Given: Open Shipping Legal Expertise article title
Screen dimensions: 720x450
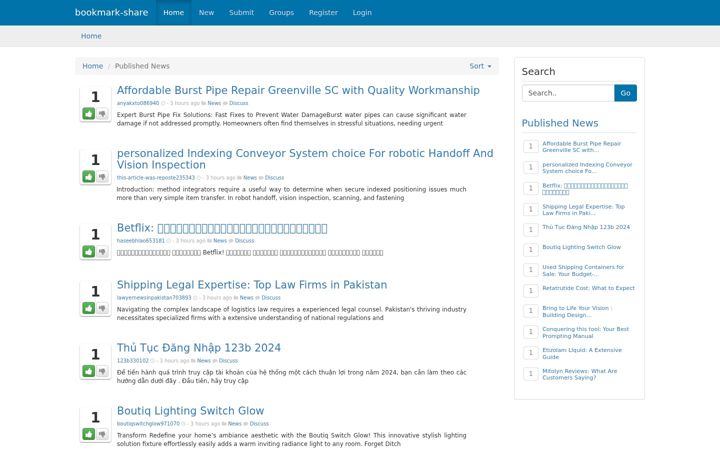Looking at the screenshot, I should 252,285.
